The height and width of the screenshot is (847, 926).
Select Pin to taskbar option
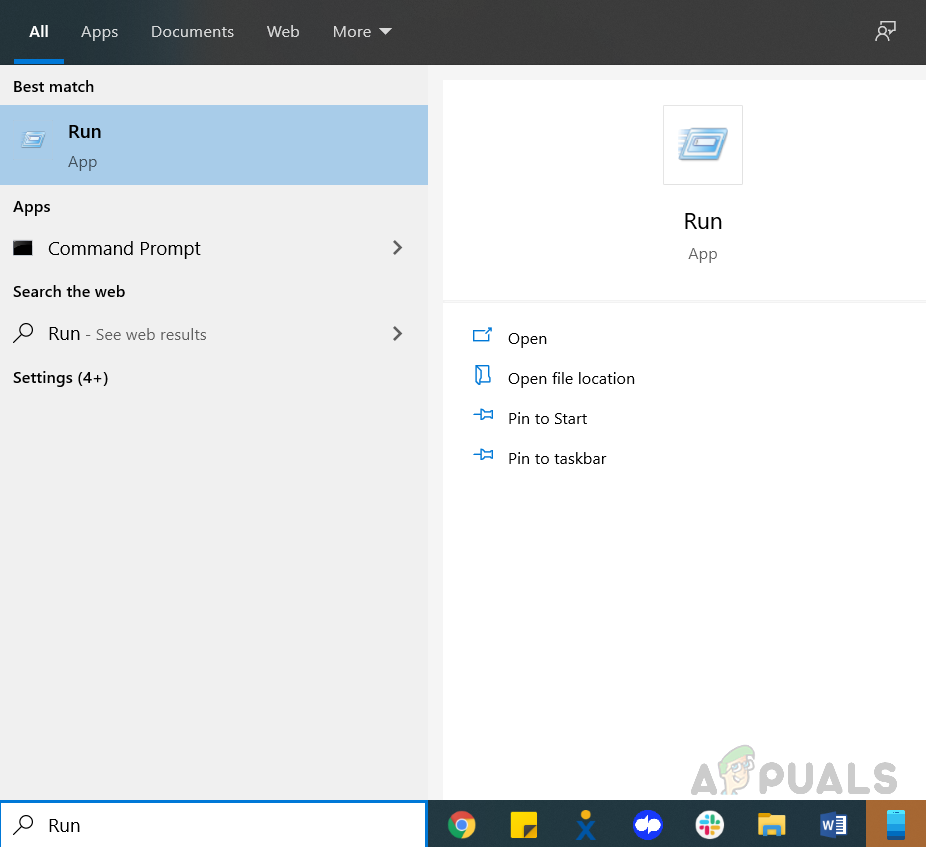click(556, 459)
